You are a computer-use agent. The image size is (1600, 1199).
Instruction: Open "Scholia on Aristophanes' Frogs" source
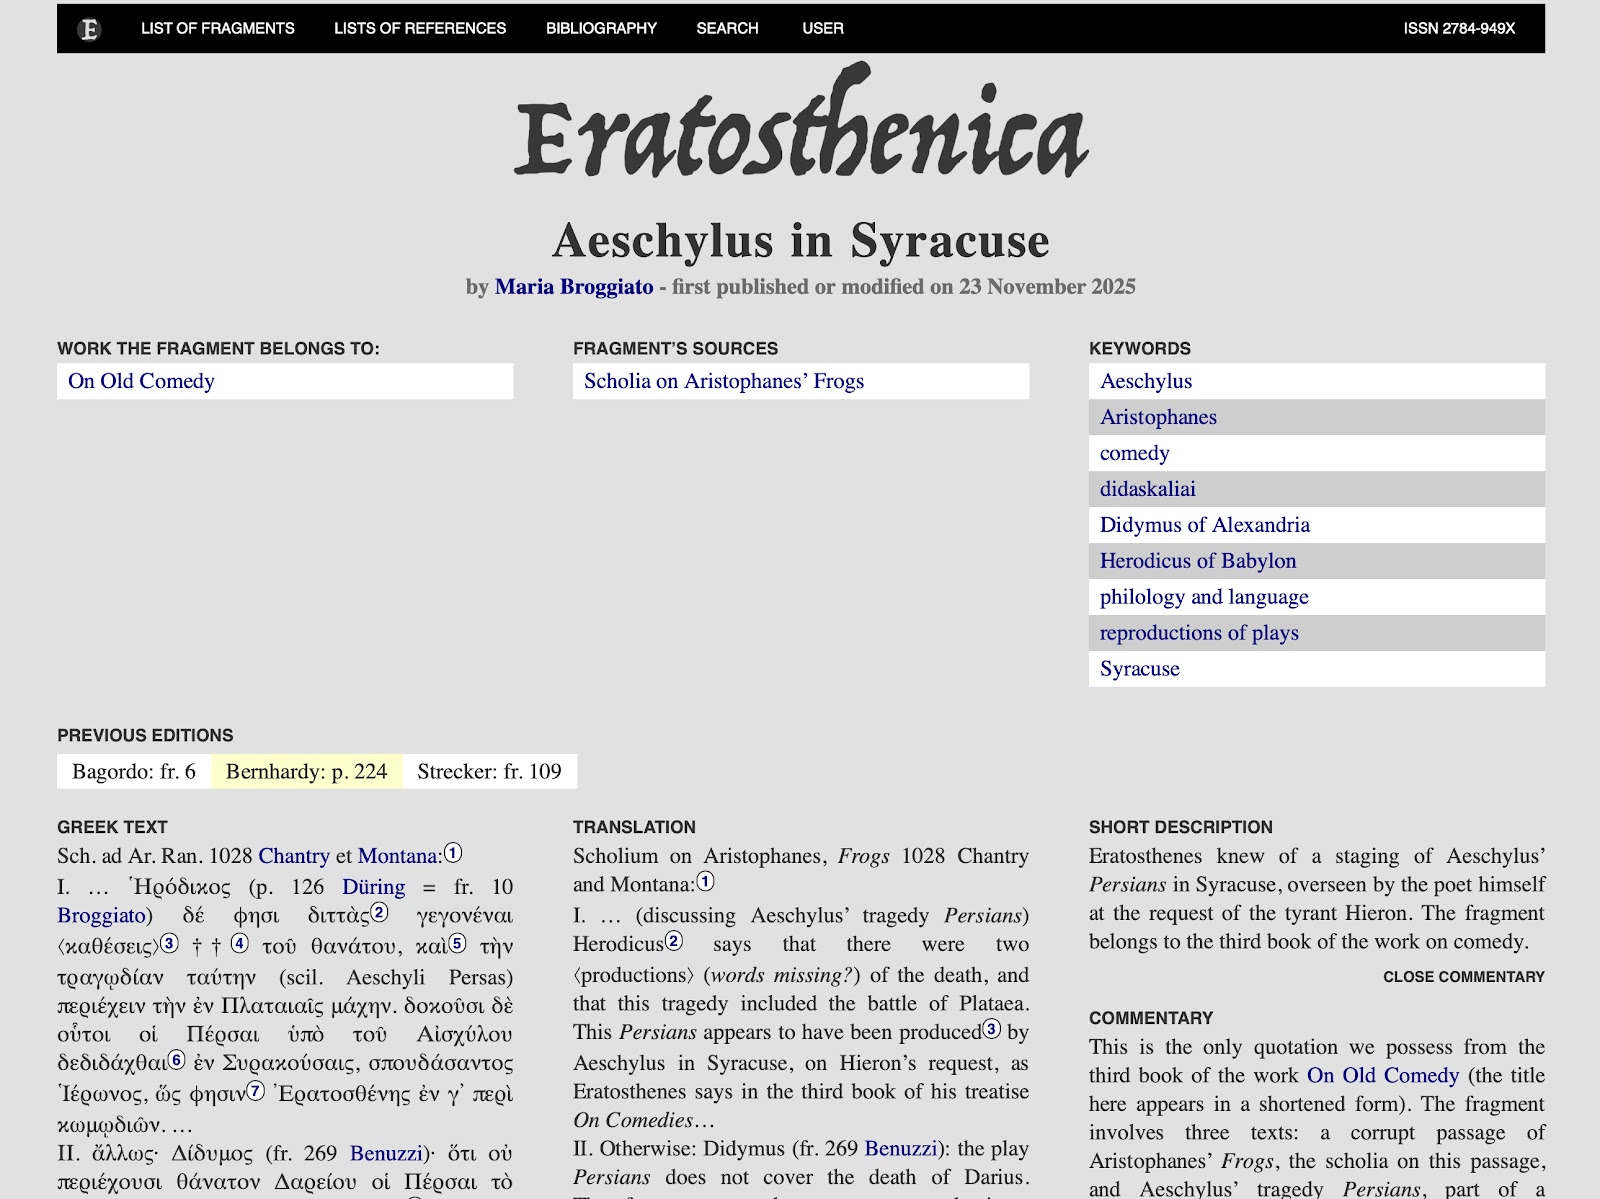point(723,381)
